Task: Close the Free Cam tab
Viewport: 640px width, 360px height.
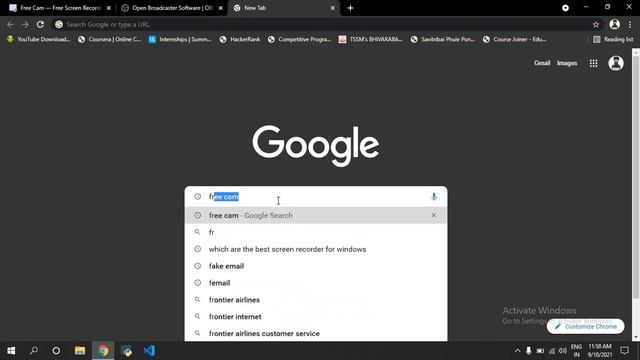Action: click(x=109, y=8)
